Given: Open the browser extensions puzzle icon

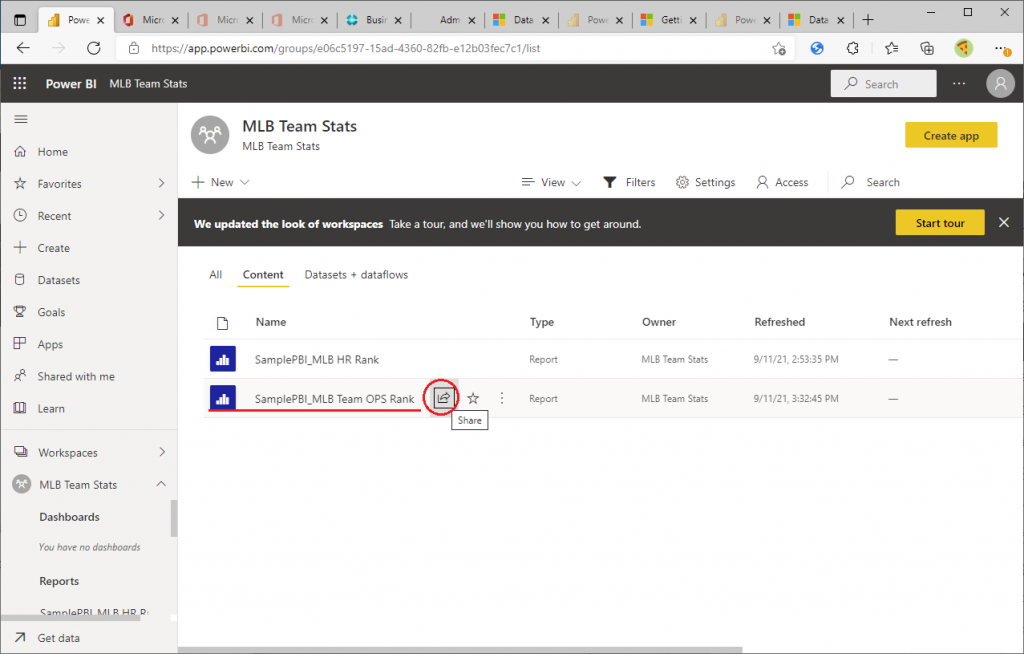Looking at the screenshot, I should tap(852, 48).
